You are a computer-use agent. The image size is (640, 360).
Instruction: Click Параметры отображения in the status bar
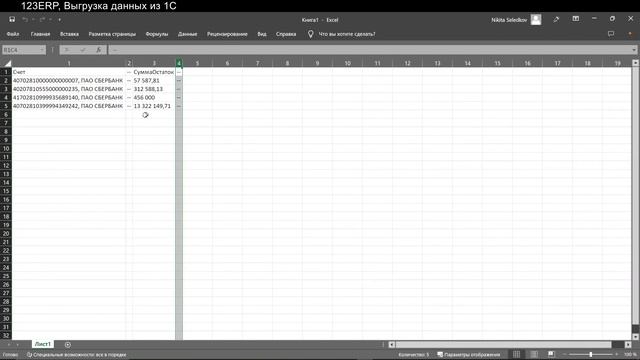click(469, 355)
